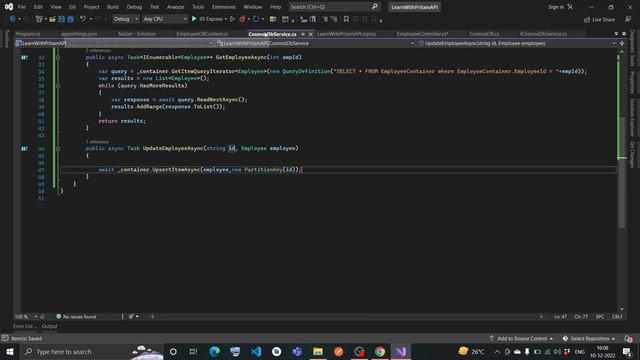This screenshot has width=640, height=360.
Task: Collapse the UpdateEmployeeAsync method outline
Action: click(x=58, y=149)
